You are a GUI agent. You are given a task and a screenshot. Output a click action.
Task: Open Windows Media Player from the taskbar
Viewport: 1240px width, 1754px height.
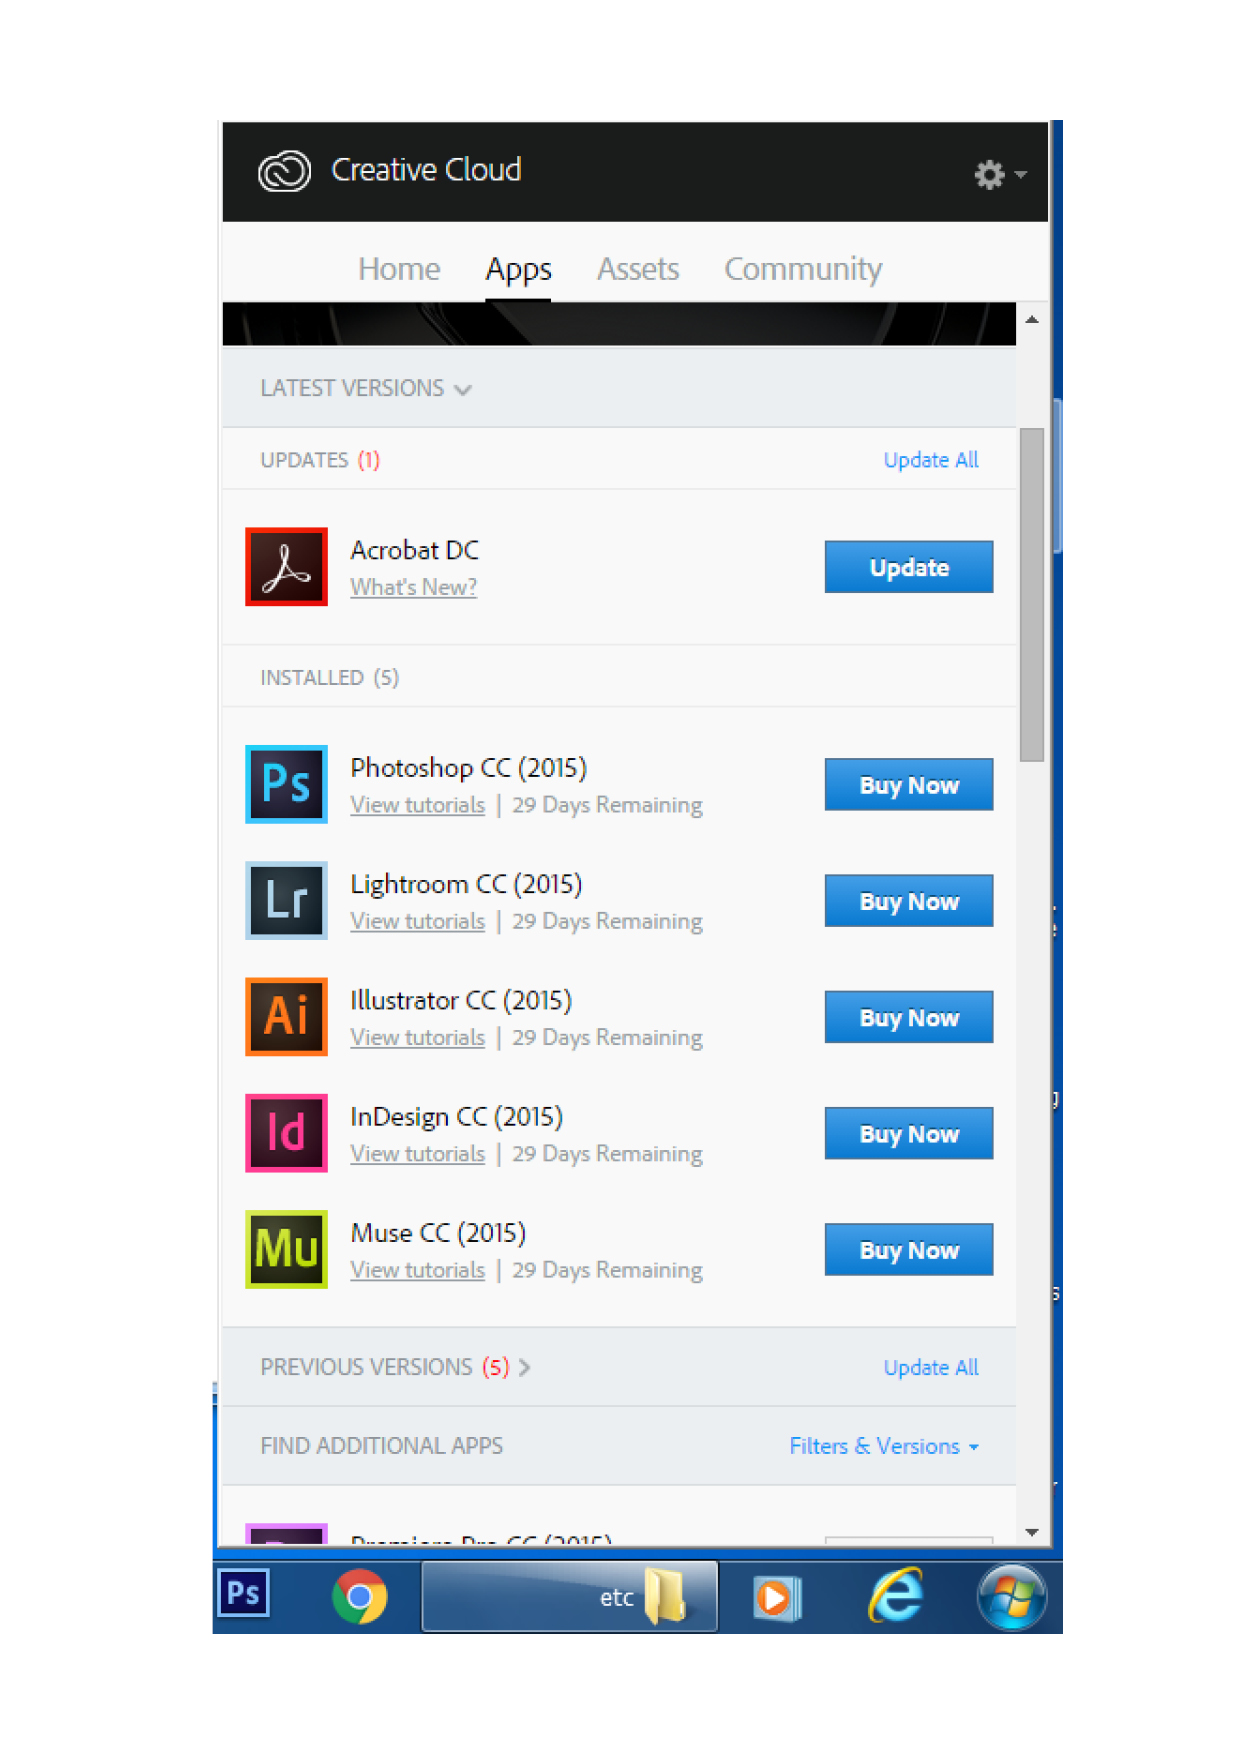[776, 1598]
